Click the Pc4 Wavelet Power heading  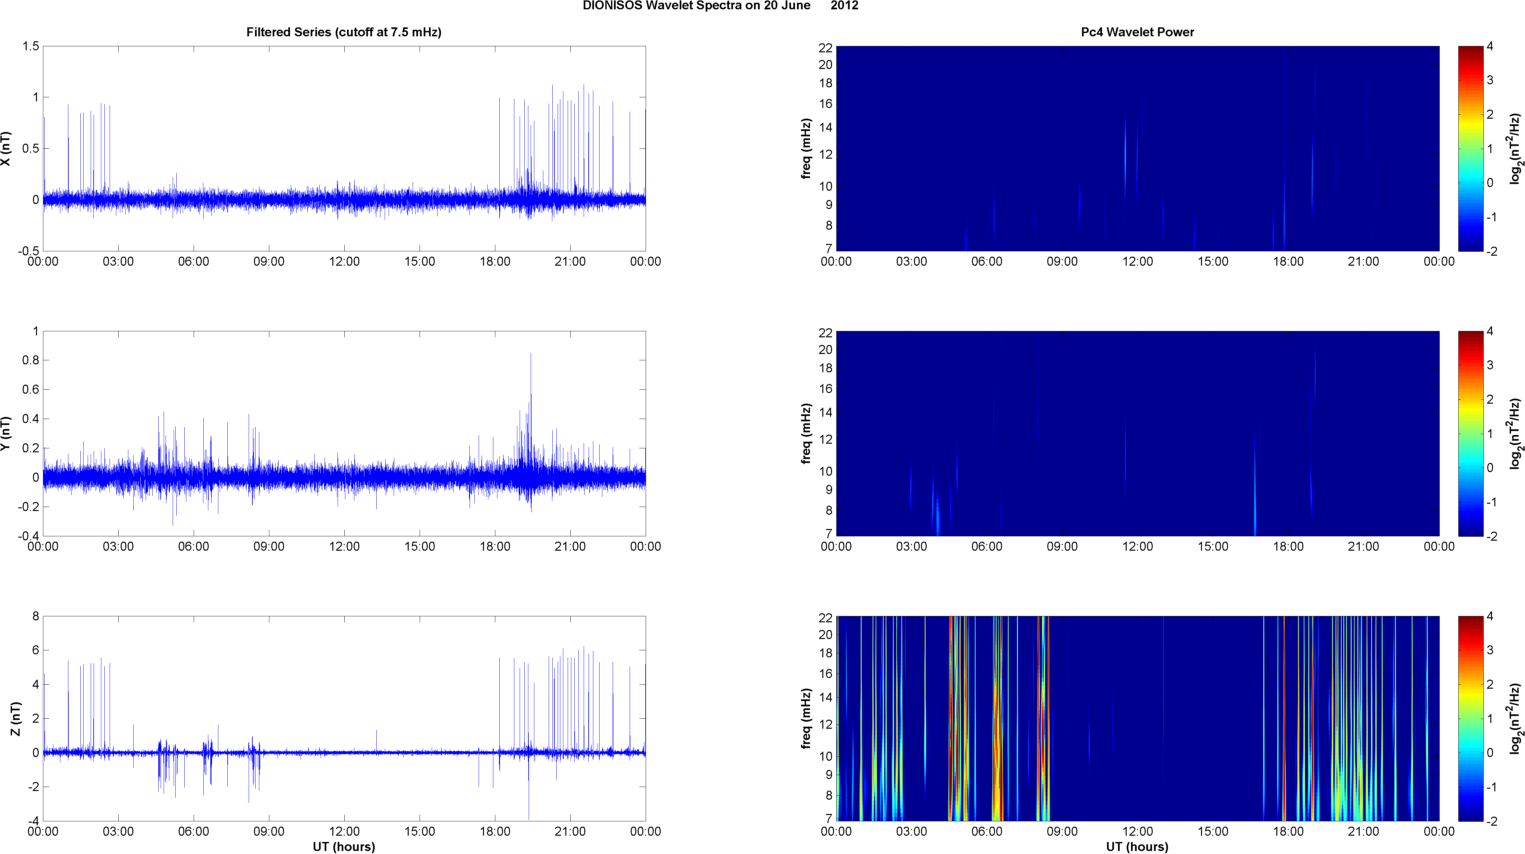point(1137,32)
